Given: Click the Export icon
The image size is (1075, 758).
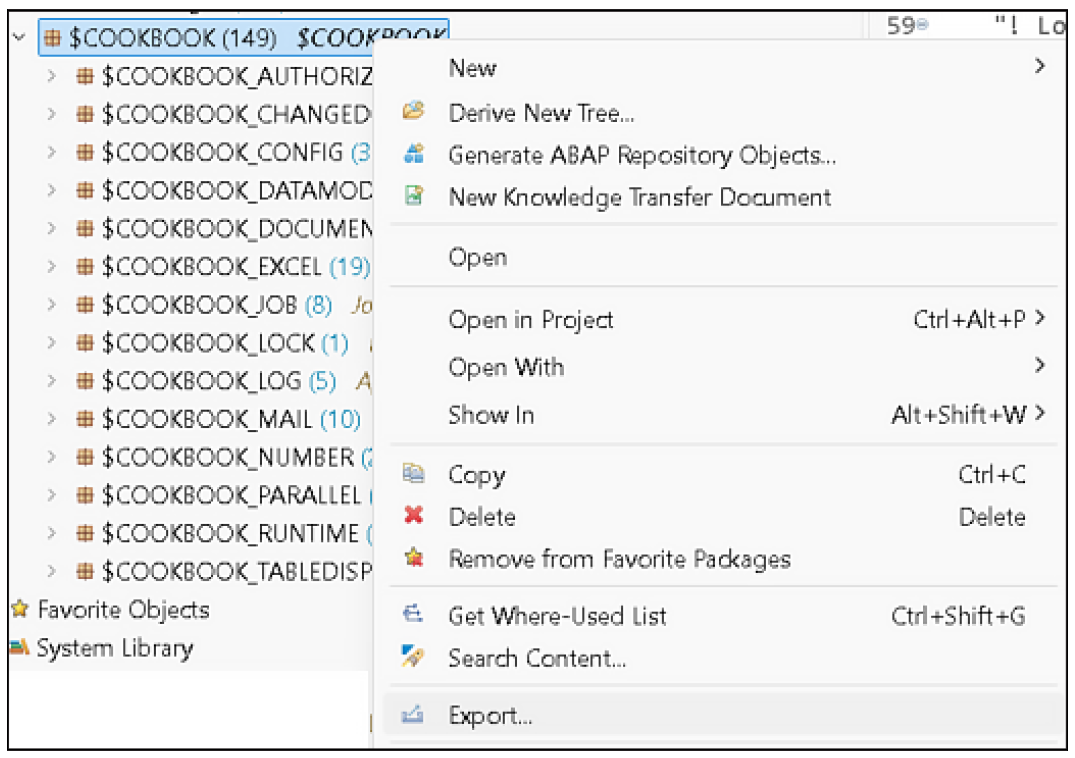Looking at the screenshot, I should (x=413, y=715).
